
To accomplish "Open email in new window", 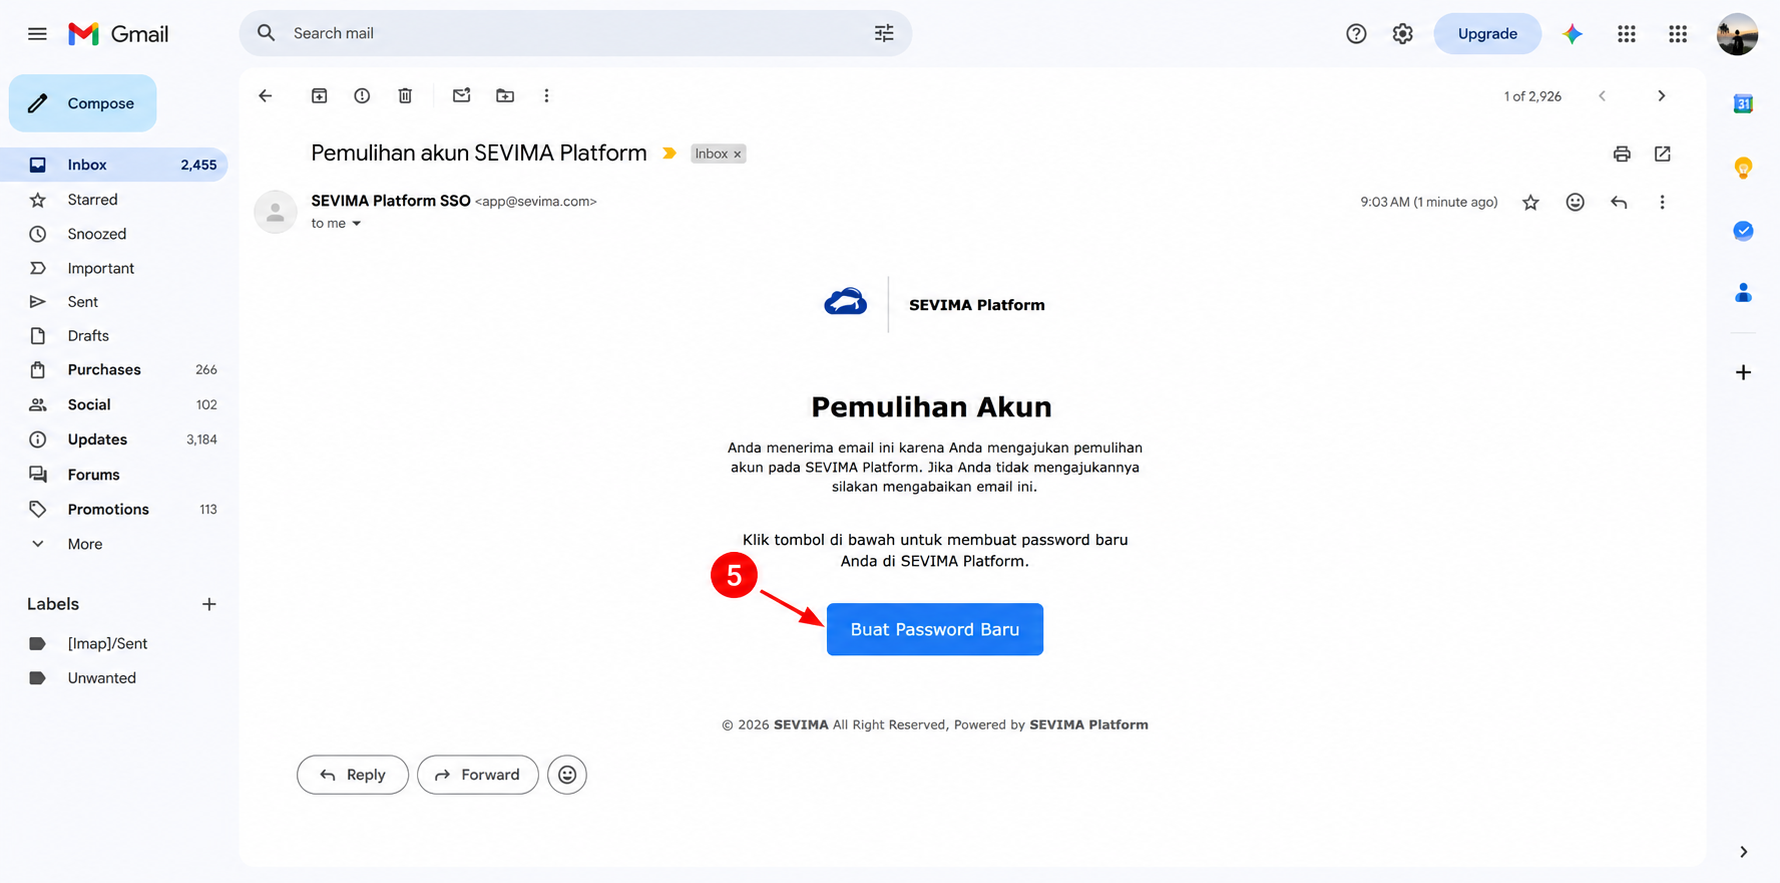I will (1662, 154).
